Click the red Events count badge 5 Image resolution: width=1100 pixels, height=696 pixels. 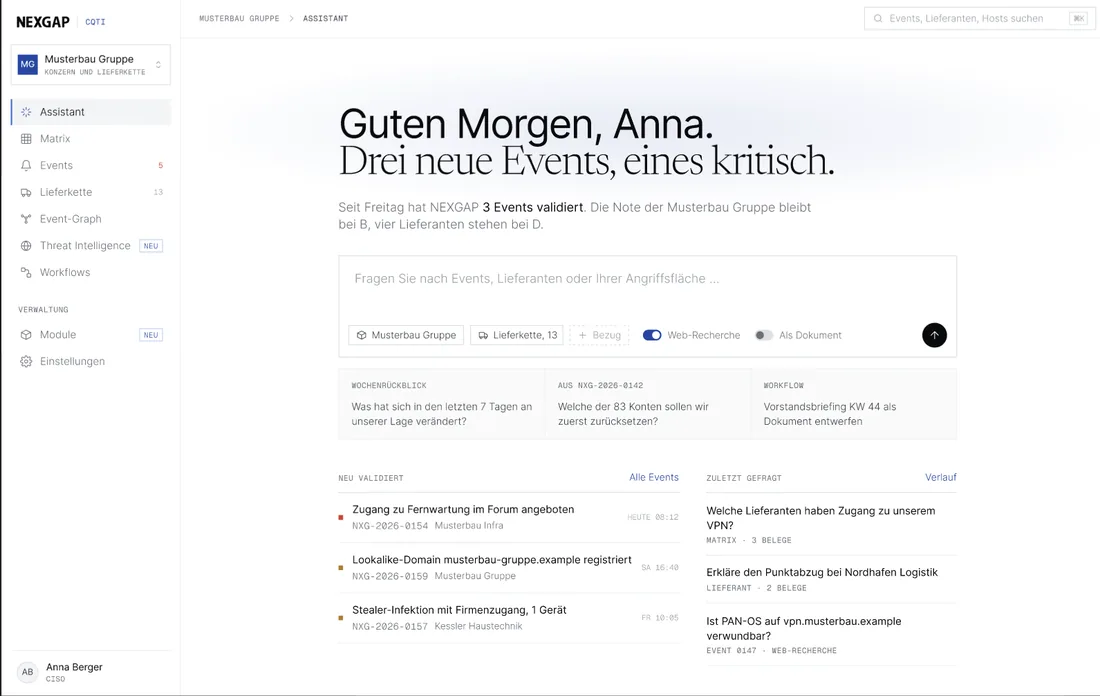point(161,166)
